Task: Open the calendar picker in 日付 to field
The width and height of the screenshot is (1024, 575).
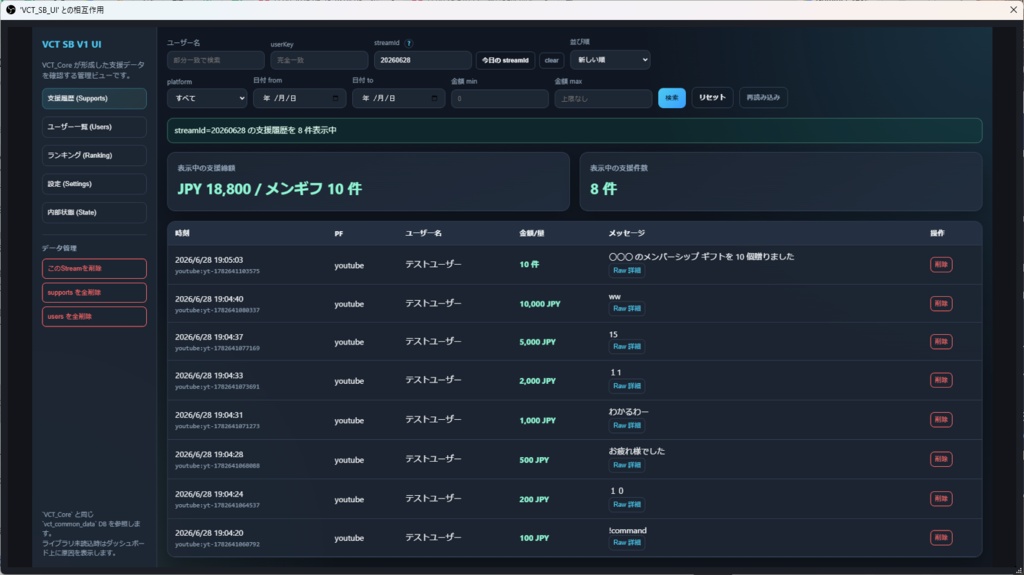Action: pos(434,98)
